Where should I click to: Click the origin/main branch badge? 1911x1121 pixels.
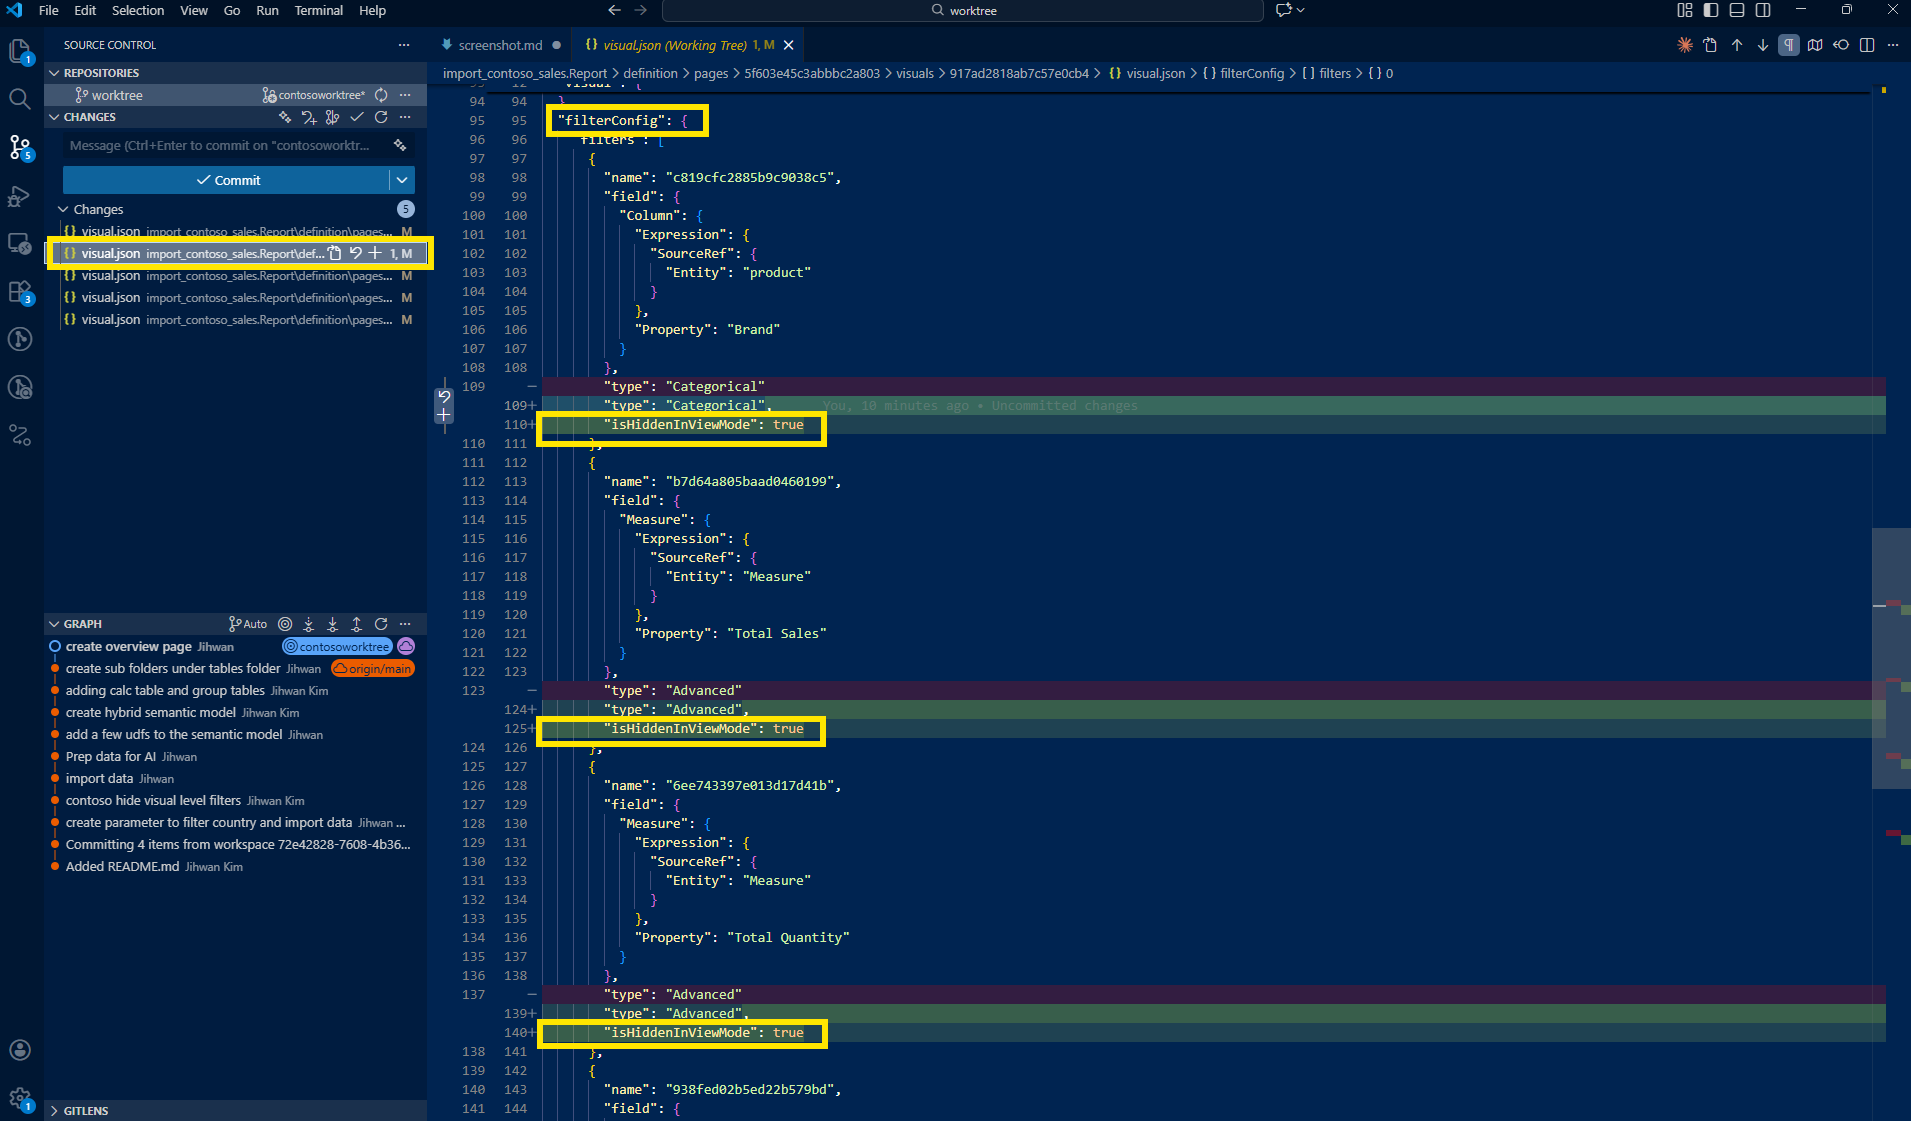(373, 669)
